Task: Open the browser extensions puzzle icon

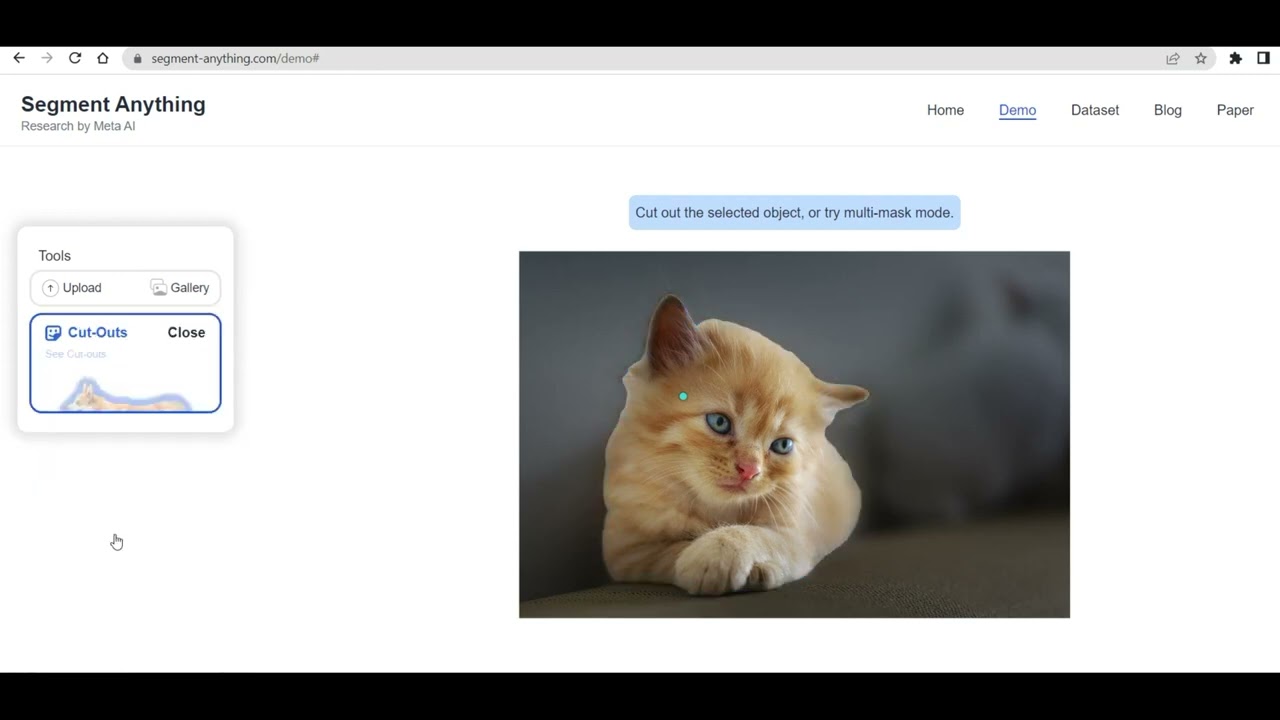Action: point(1236,59)
